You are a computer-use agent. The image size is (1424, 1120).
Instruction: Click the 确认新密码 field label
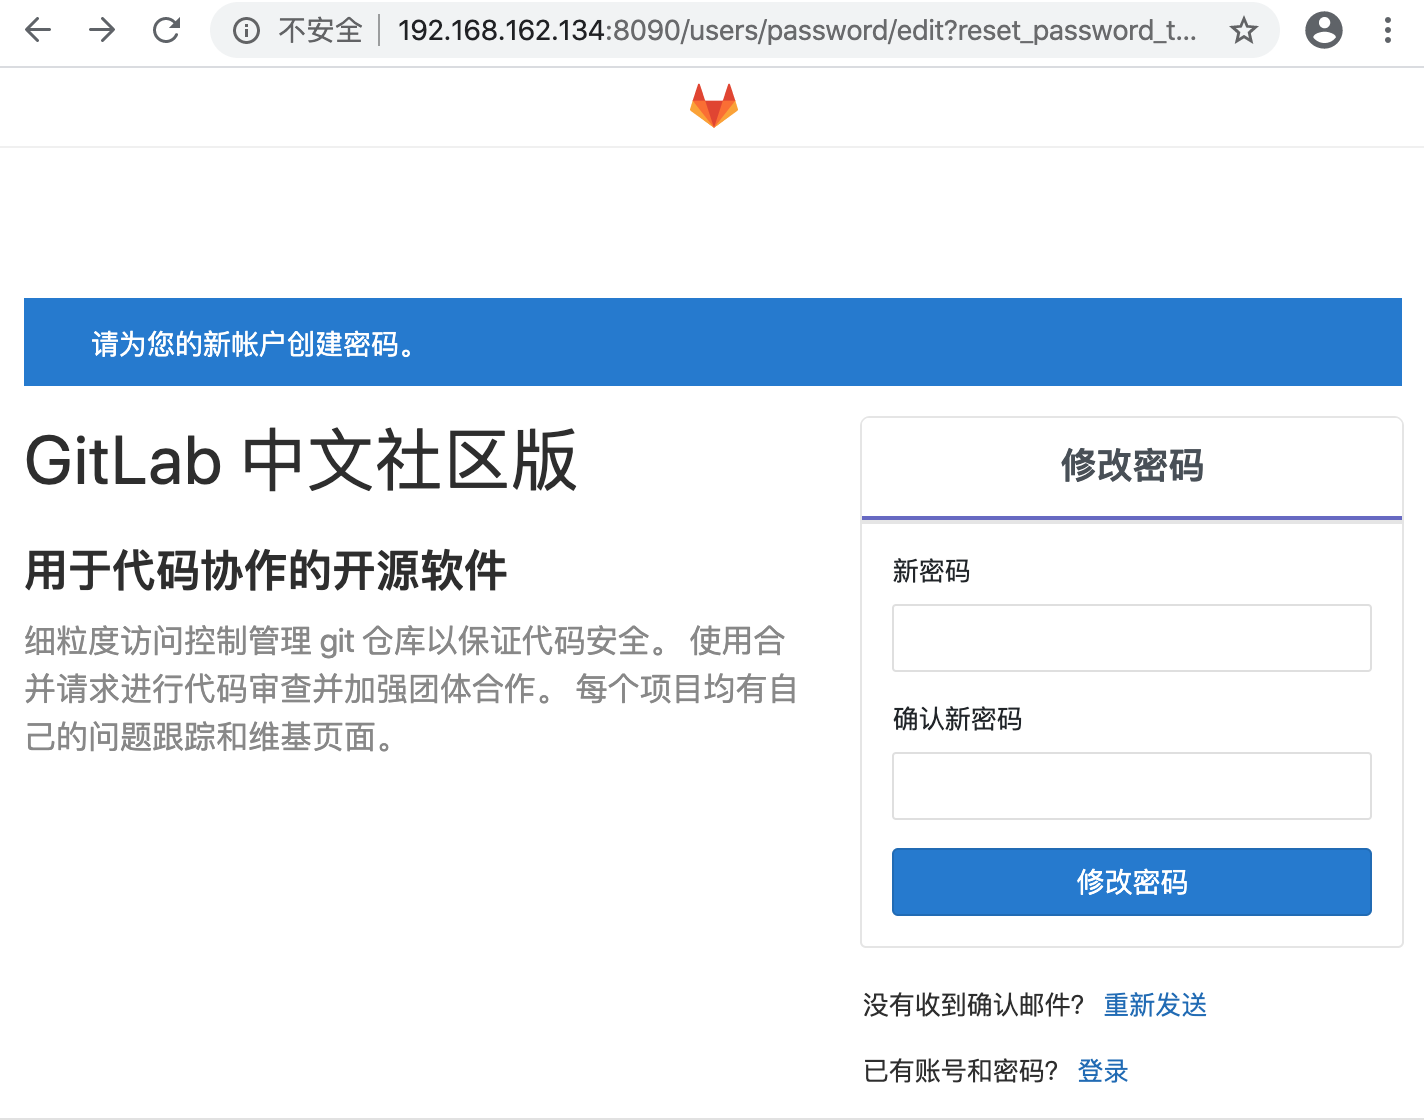[957, 719]
